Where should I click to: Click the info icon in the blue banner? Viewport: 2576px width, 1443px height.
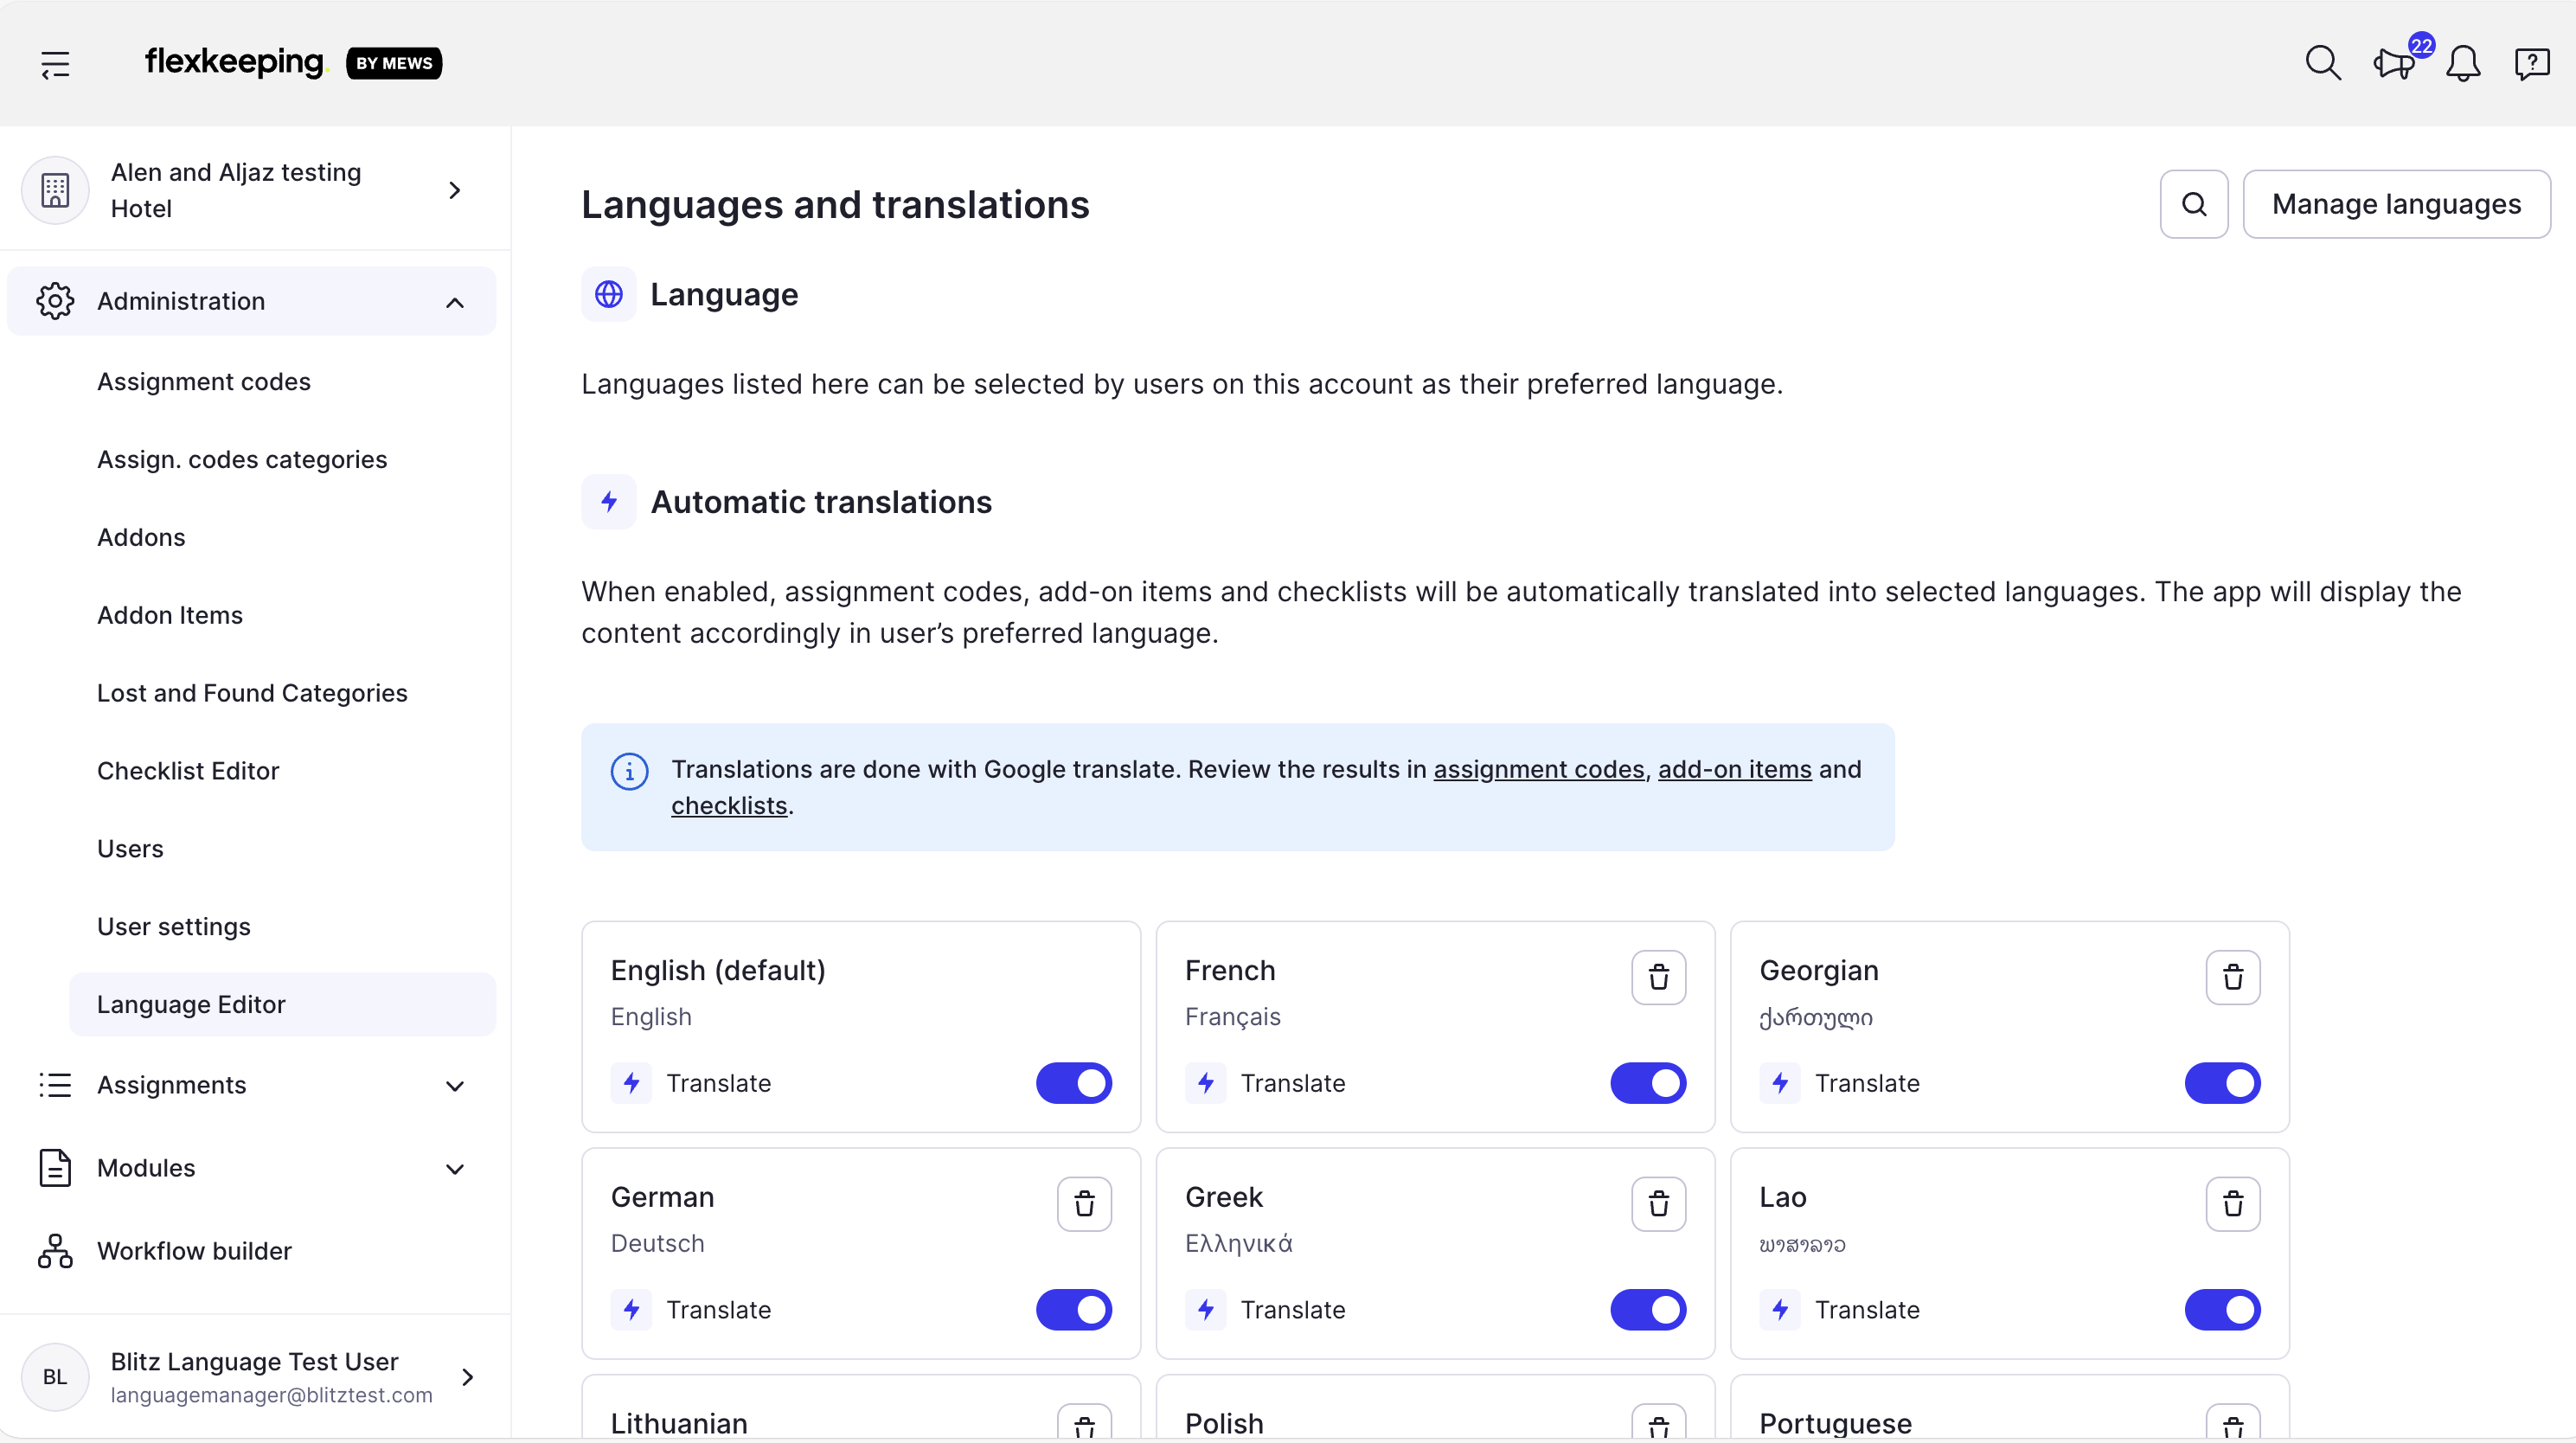click(x=629, y=771)
